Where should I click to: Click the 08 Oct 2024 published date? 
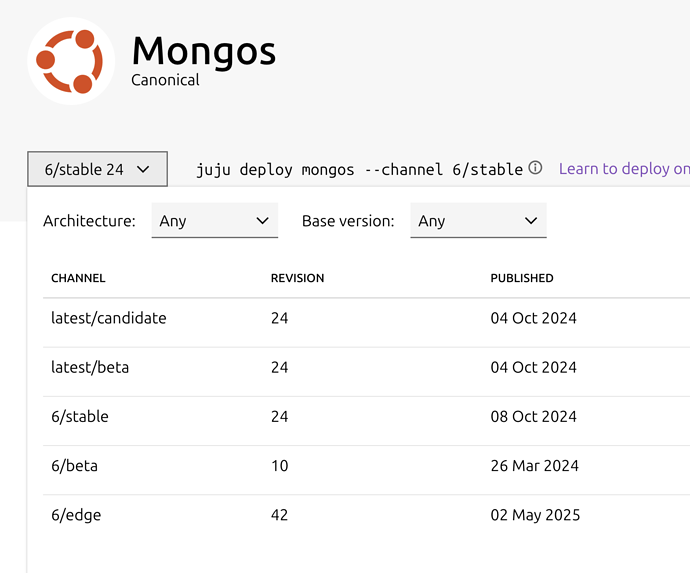533,417
